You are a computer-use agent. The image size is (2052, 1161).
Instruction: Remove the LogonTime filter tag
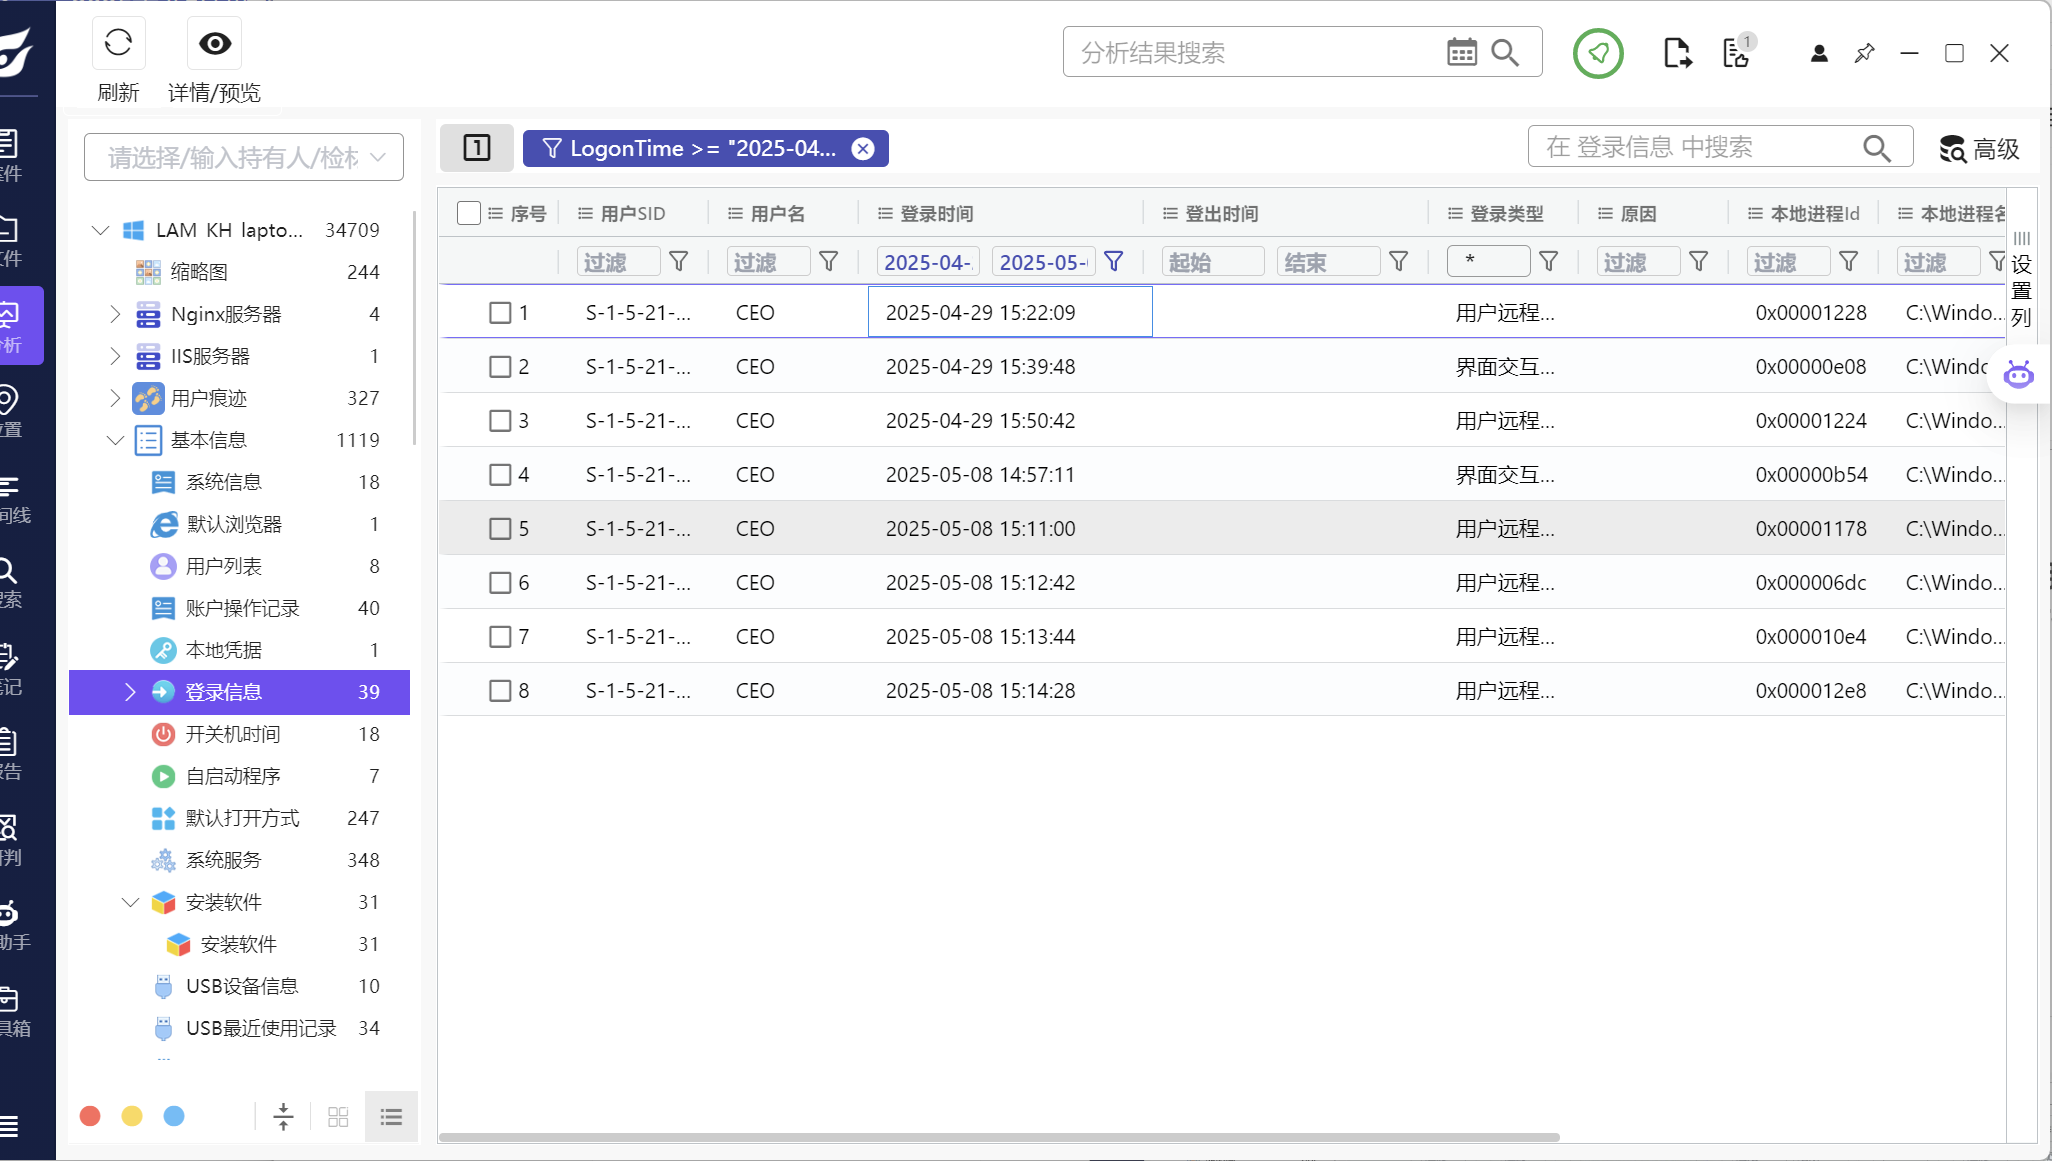coord(862,149)
